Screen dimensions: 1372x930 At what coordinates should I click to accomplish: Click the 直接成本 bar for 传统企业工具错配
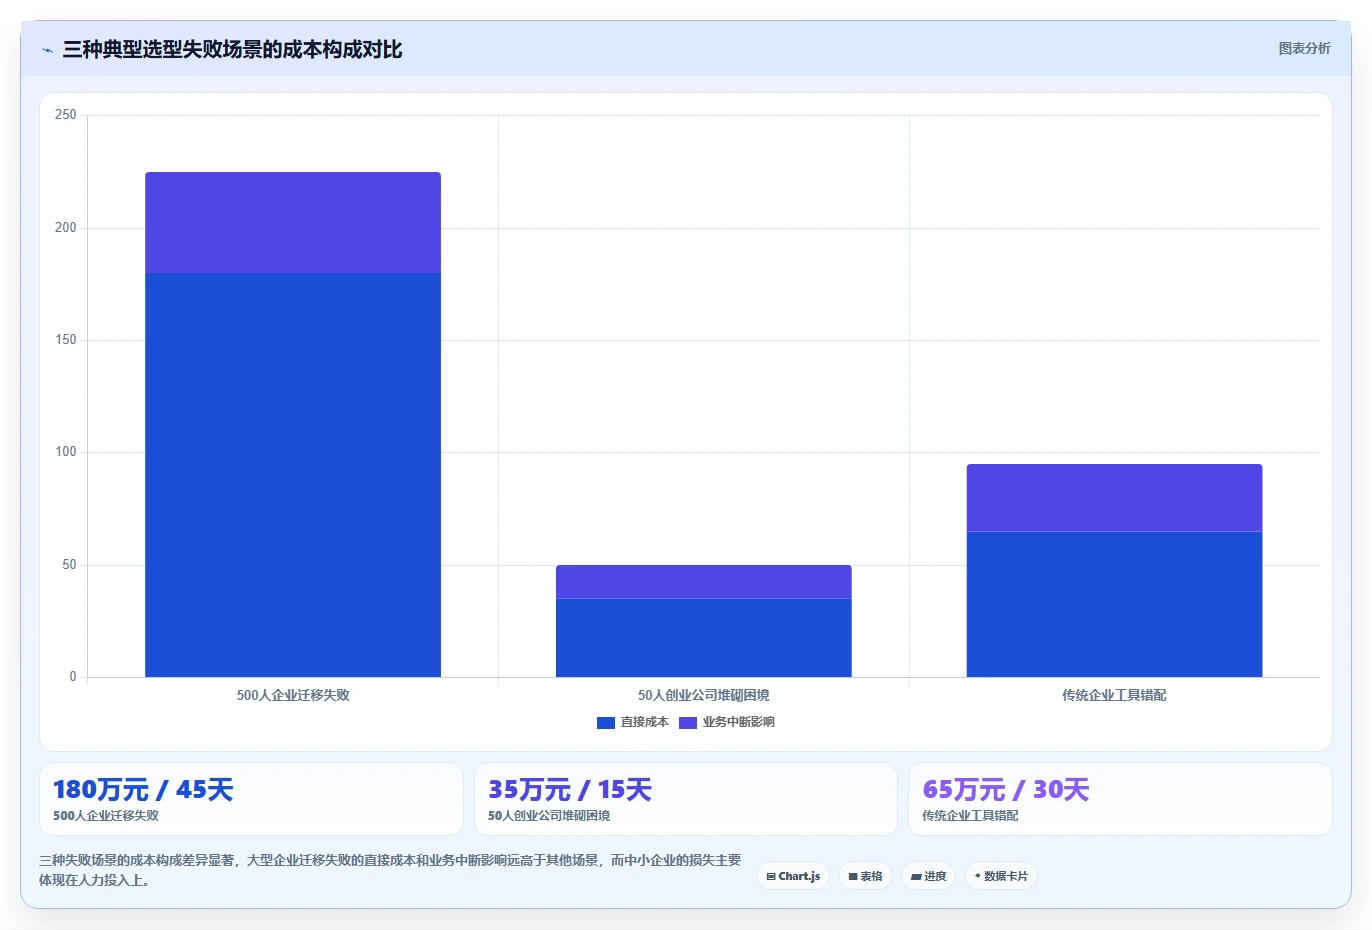click(1114, 604)
